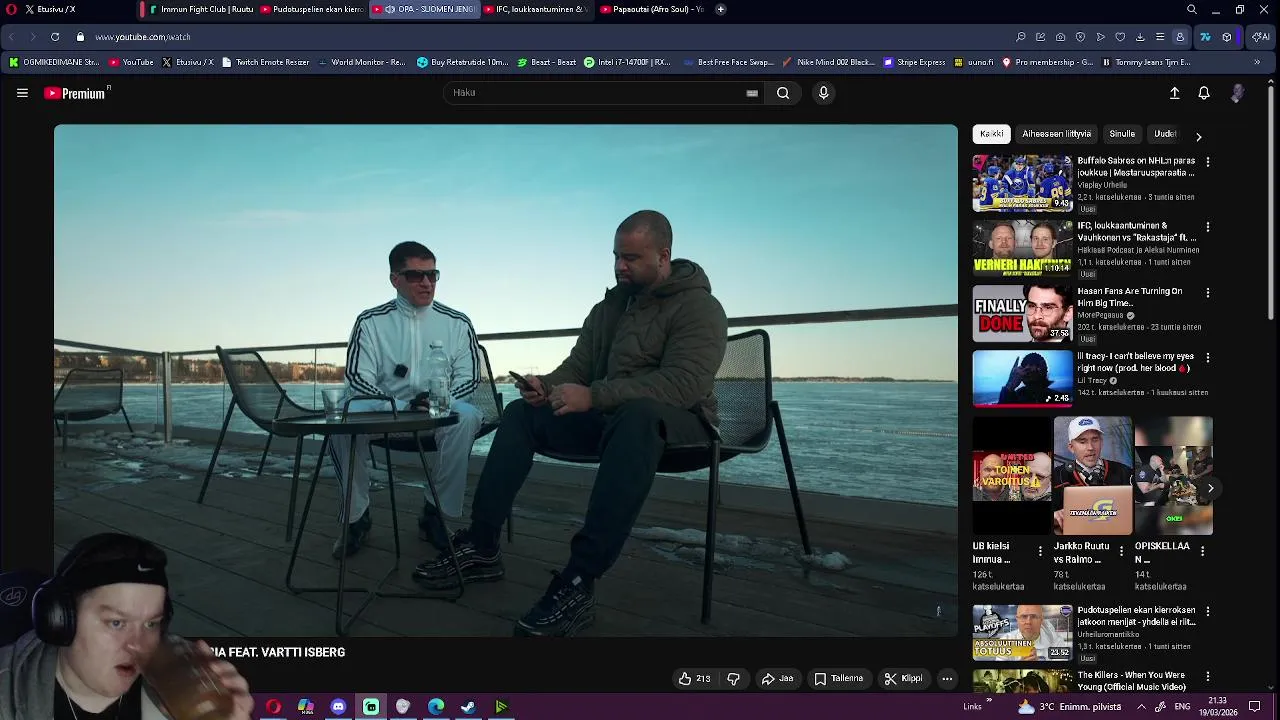Screen dimensions: 1280x720
Task: Switch to Immun Fight Club Ruutu tab
Action: (200, 9)
